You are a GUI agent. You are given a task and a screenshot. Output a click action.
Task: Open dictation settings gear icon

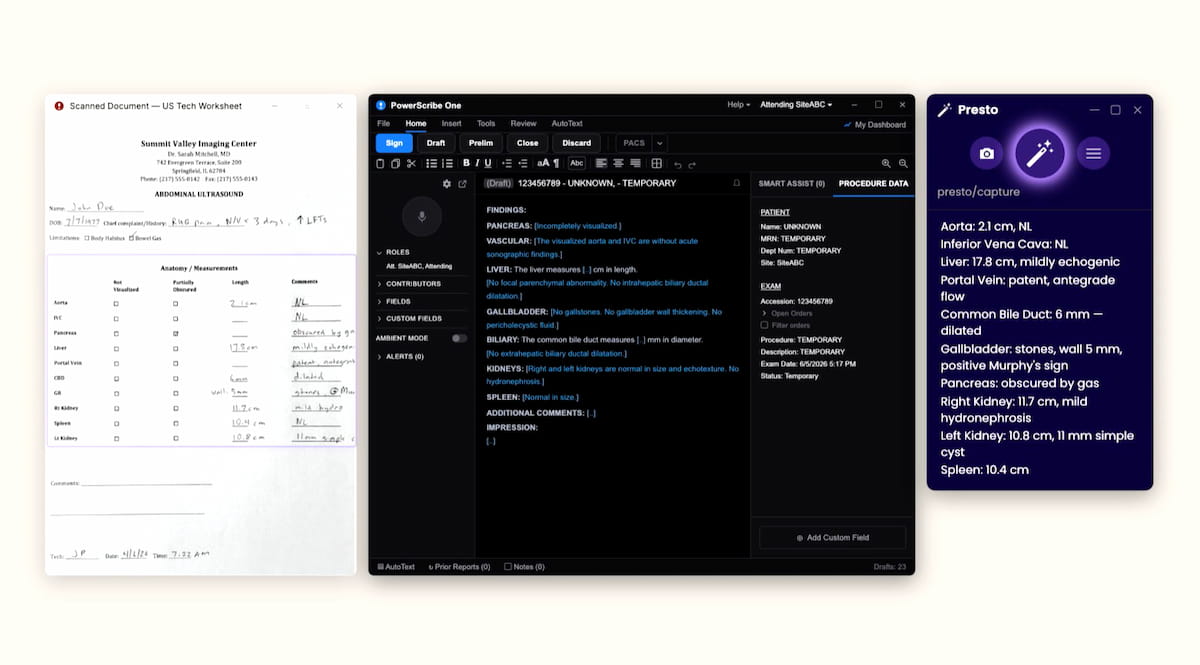[447, 184]
